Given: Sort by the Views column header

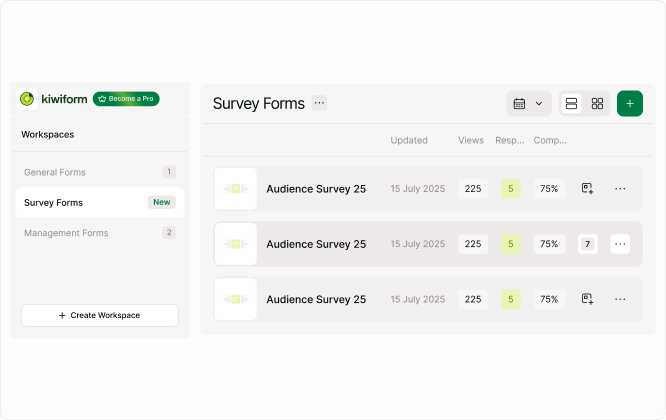Looking at the screenshot, I should [x=471, y=140].
